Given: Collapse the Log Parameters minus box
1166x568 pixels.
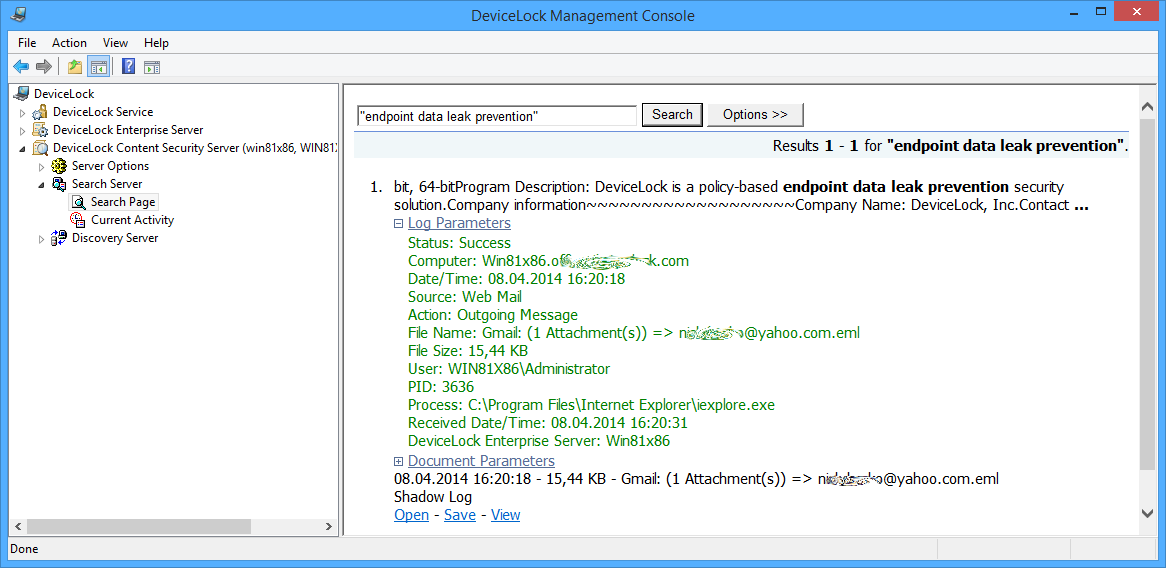Looking at the screenshot, I should pos(399,224).
